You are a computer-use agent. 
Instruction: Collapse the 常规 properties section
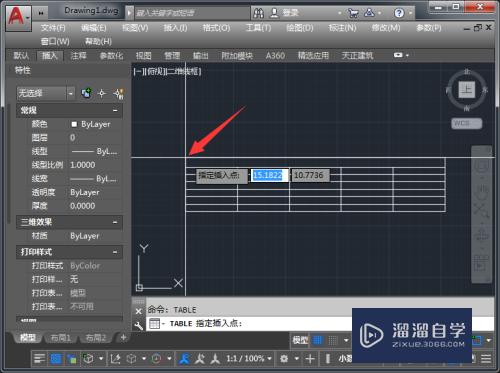115,110
